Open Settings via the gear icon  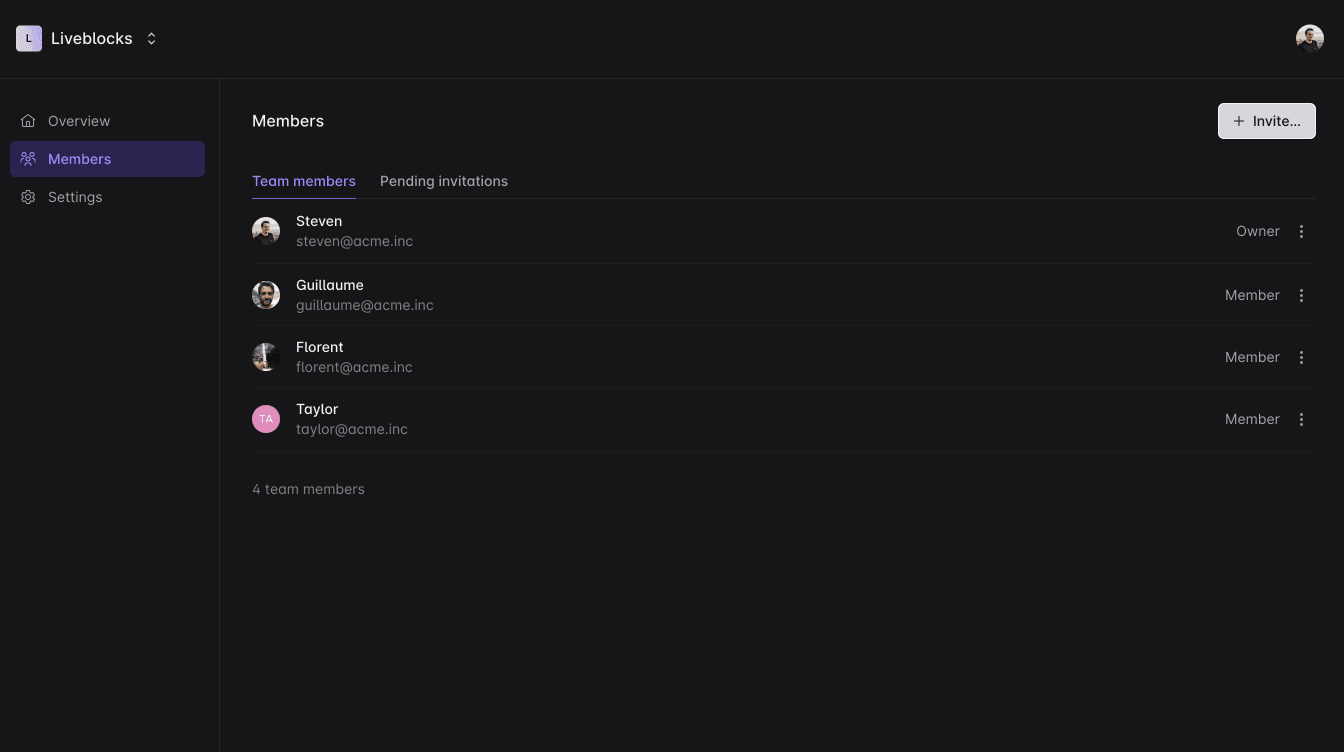click(x=28, y=197)
